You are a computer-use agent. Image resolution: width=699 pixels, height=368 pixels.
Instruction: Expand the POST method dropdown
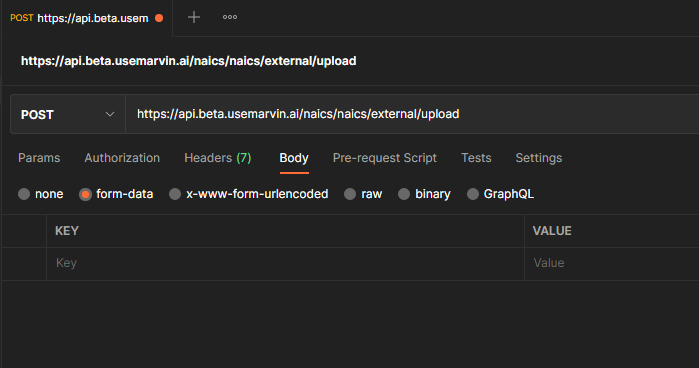click(68, 114)
